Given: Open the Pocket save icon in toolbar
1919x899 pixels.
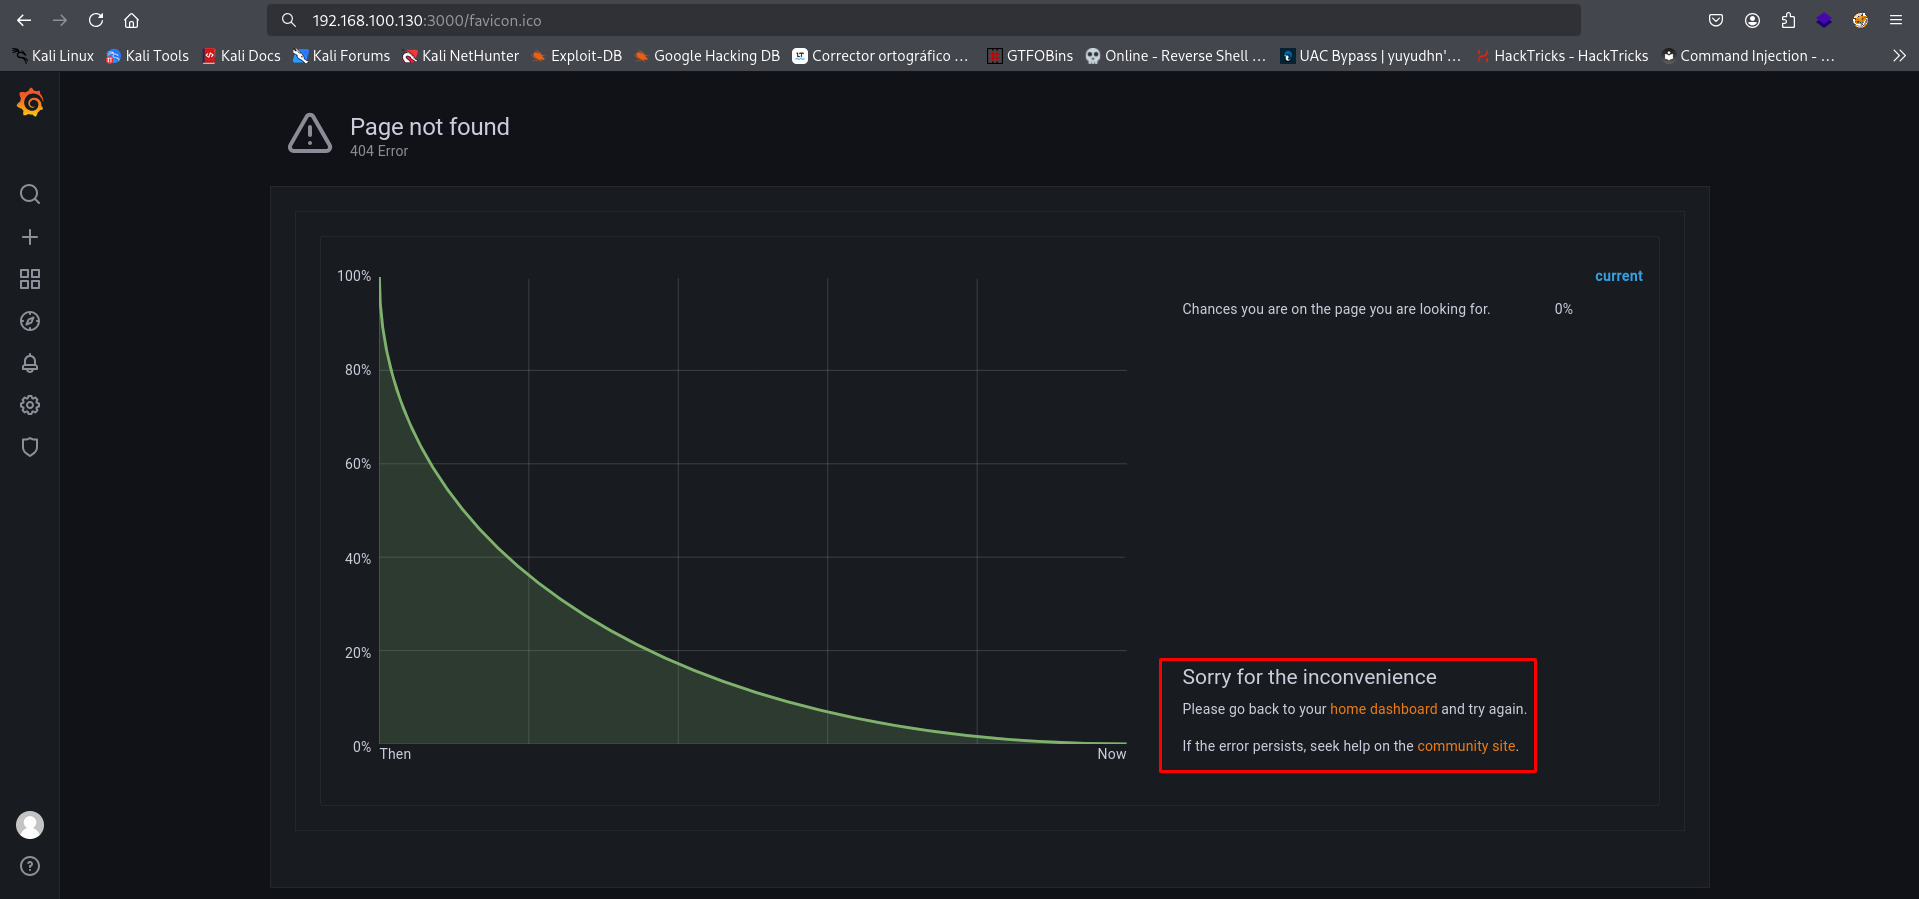Looking at the screenshot, I should click(1716, 20).
